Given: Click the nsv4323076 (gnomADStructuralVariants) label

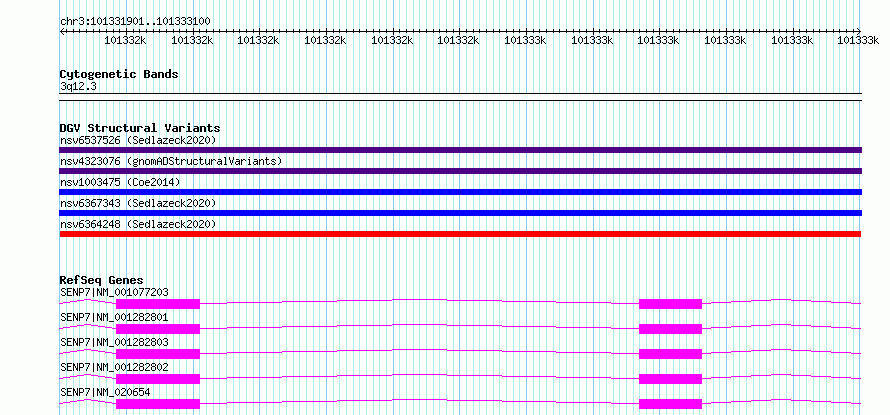Looking at the screenshot, I should point(171,161).
